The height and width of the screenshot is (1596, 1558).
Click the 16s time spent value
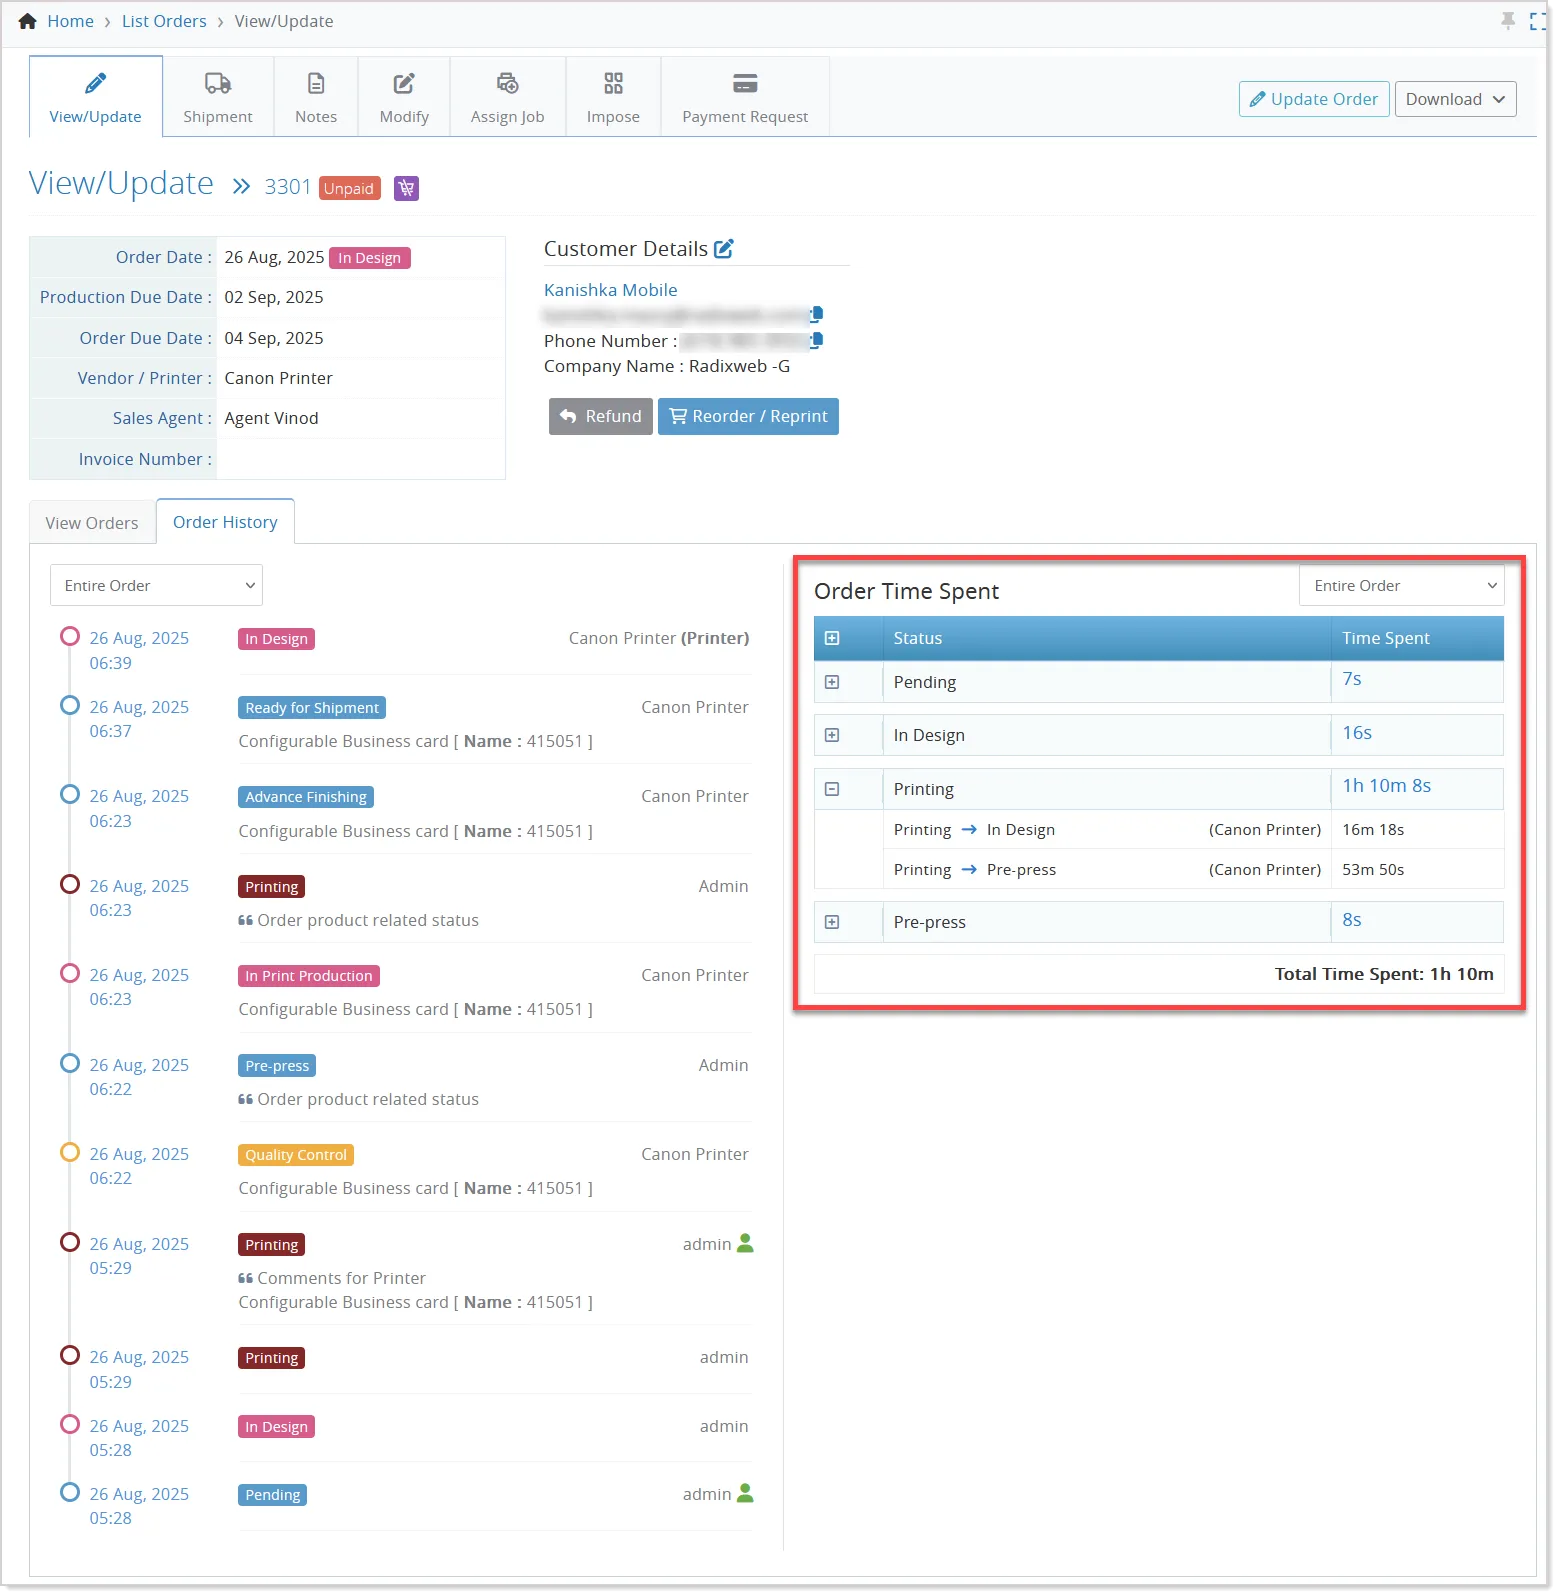click(x=1357, y=733)
